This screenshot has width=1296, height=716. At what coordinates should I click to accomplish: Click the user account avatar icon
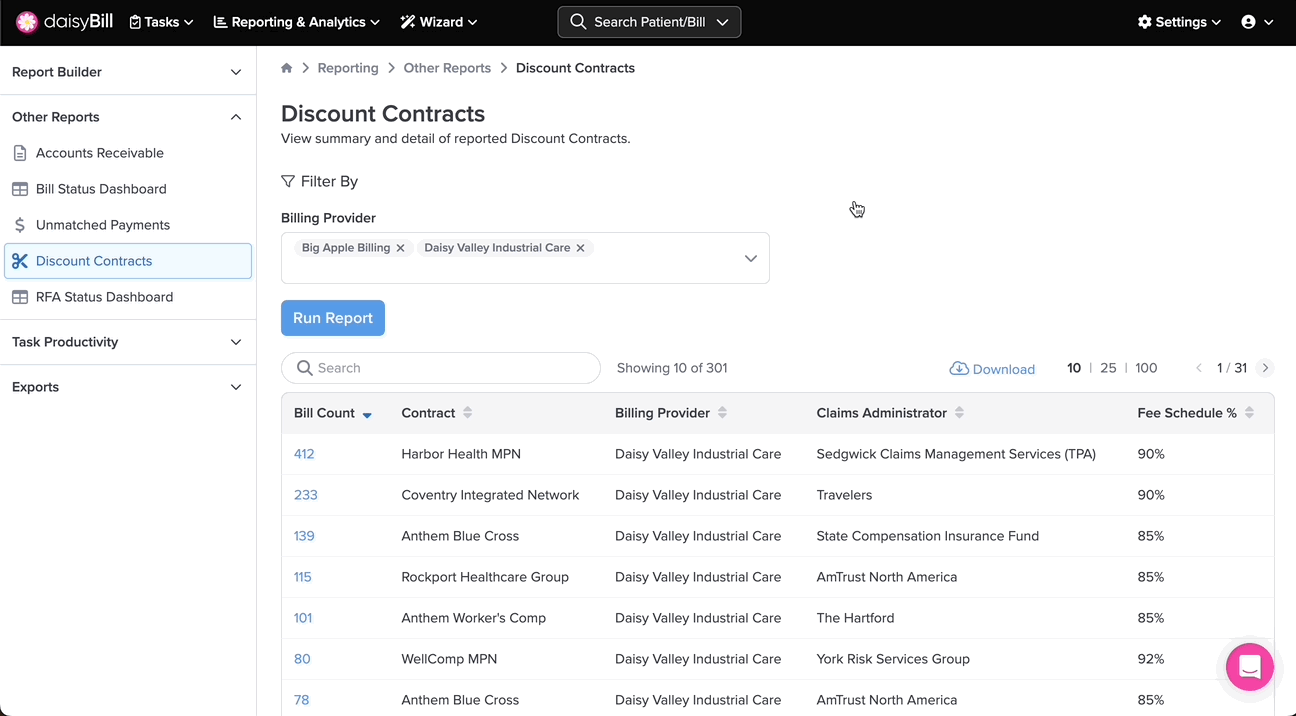click(1248, 22)
